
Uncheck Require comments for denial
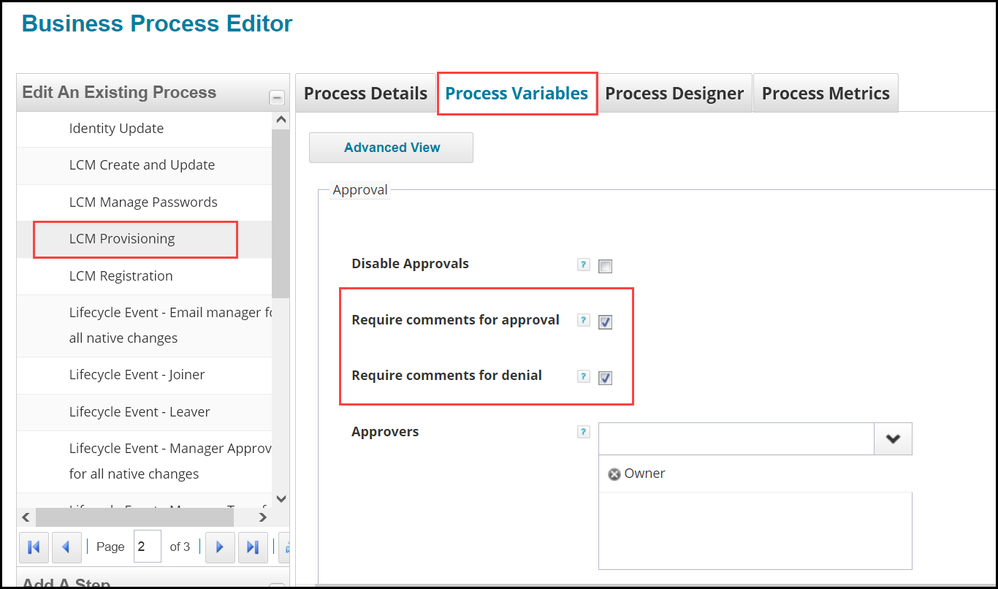pyautogui.click(x=605, y=378)
